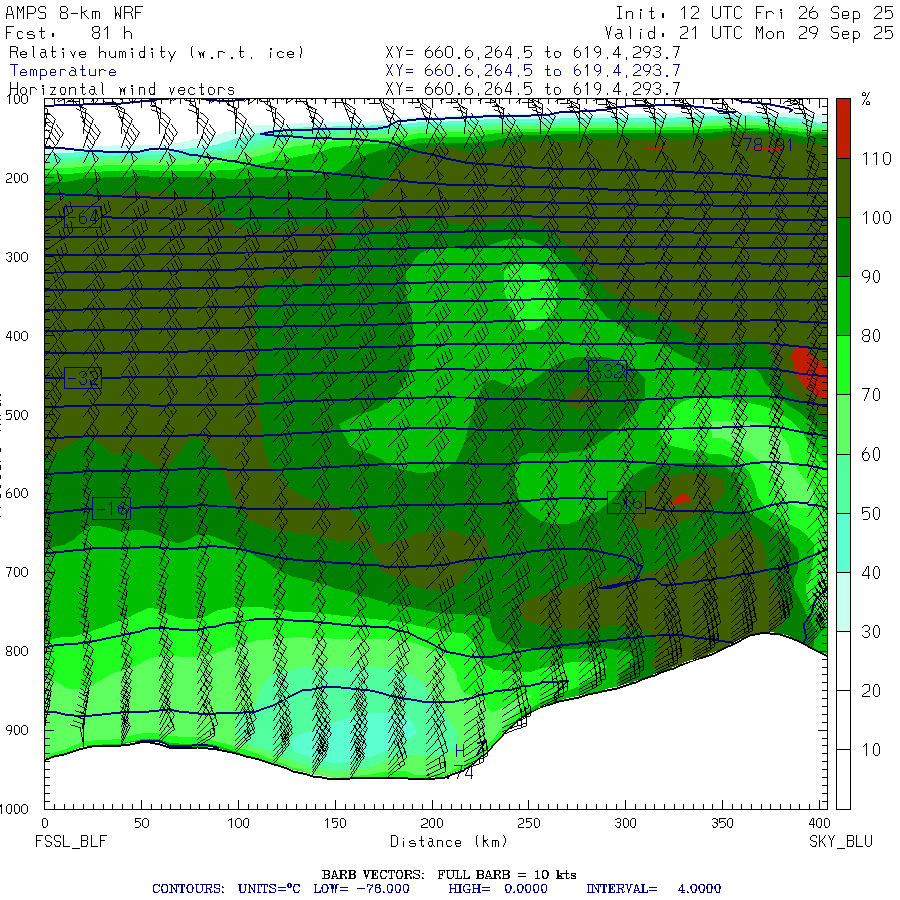Click the dark olive 100-110% color bar segment
Image resolution: width=900 pixels, height=900 pixels.
coord(843,188)
